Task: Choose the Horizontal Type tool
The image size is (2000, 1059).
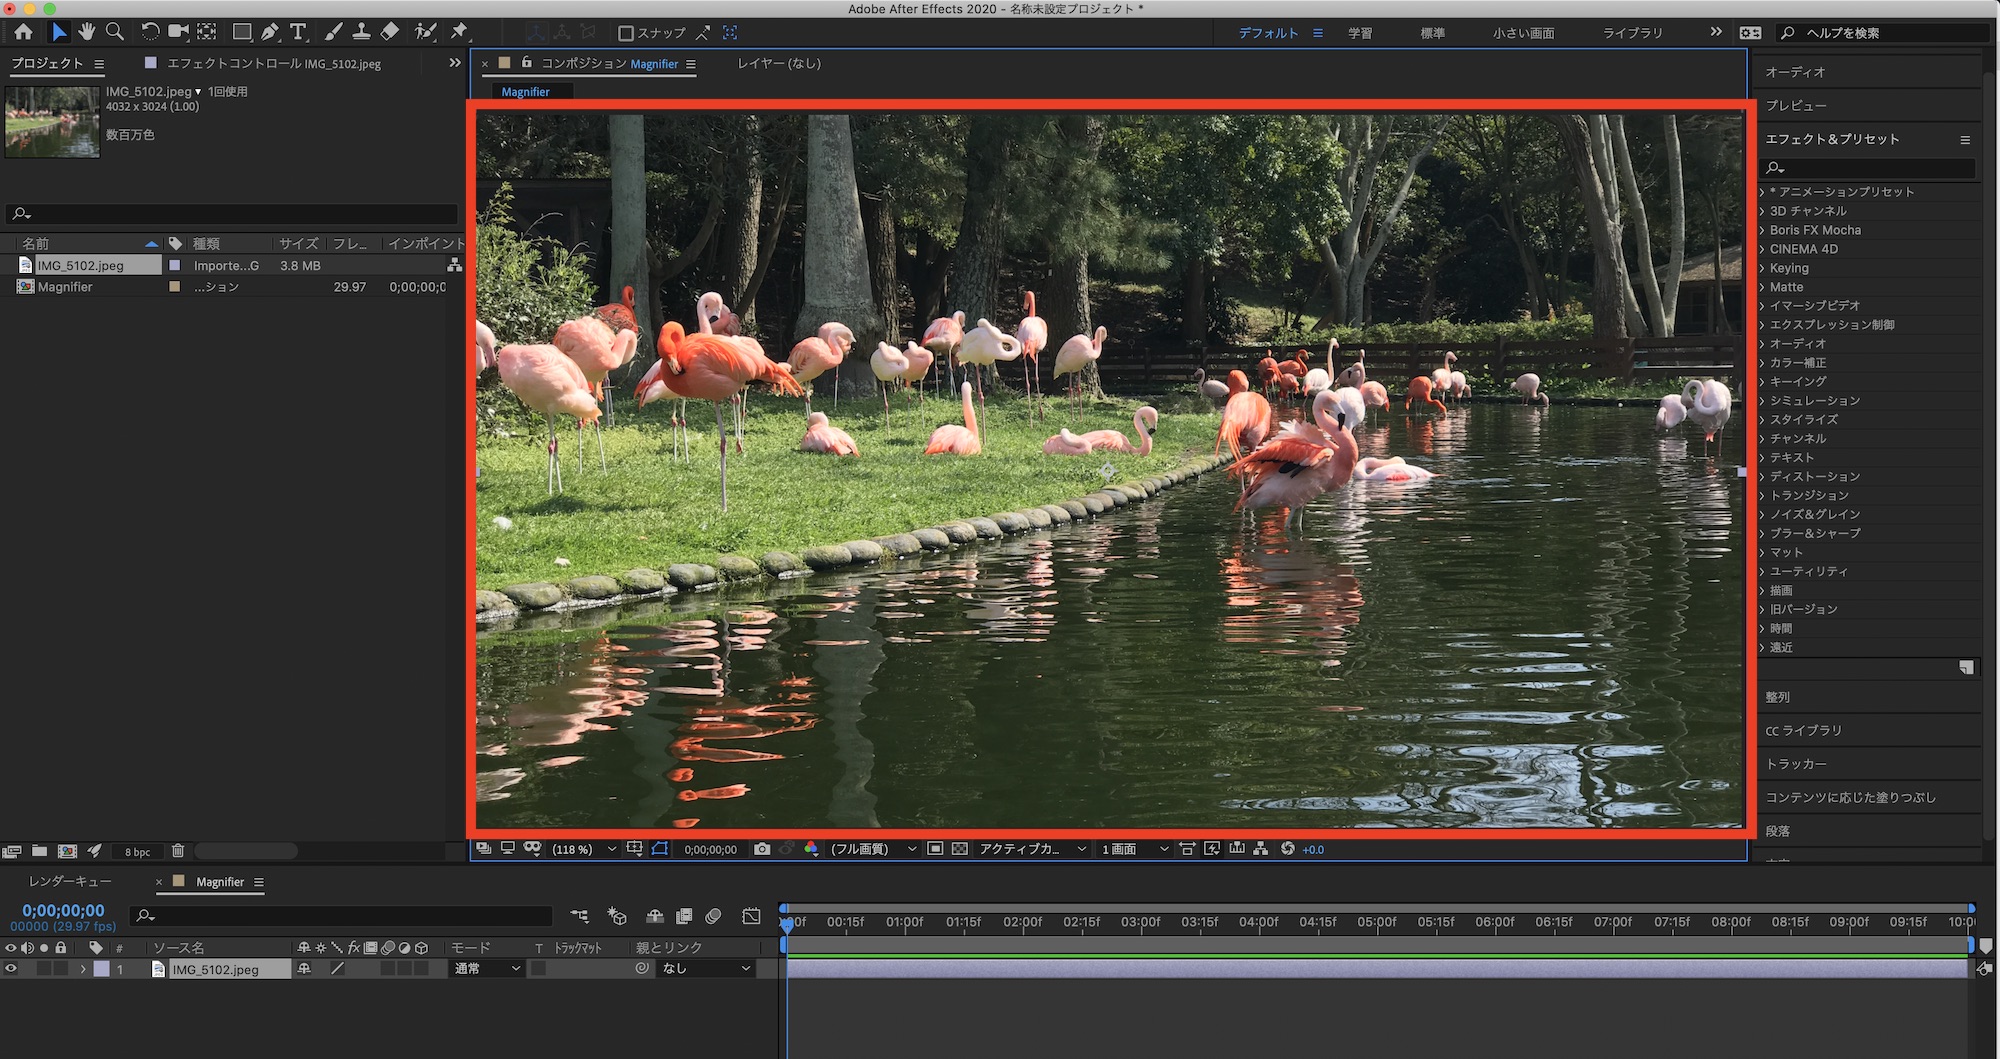Action: 298,32
